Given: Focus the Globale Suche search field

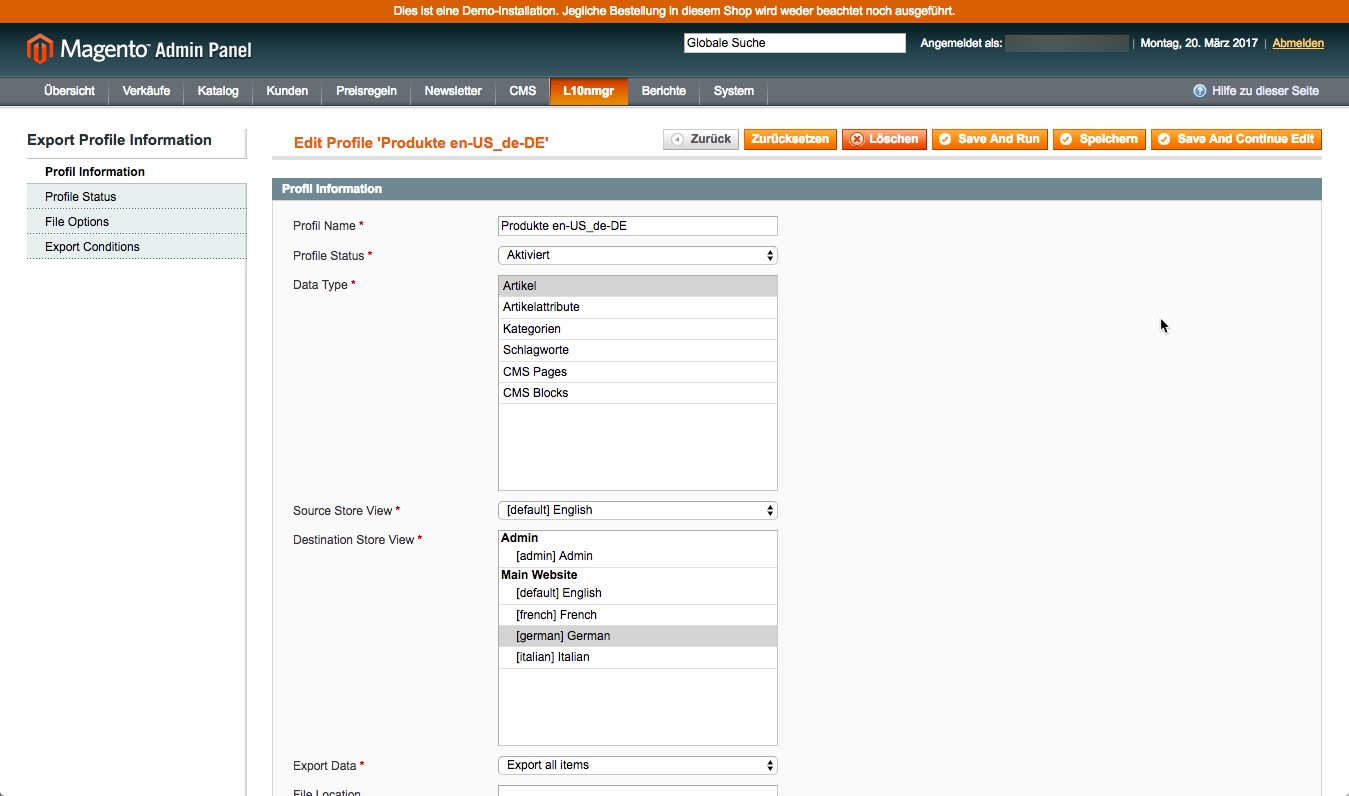Looking at the screenshot, I should point(794,43).
